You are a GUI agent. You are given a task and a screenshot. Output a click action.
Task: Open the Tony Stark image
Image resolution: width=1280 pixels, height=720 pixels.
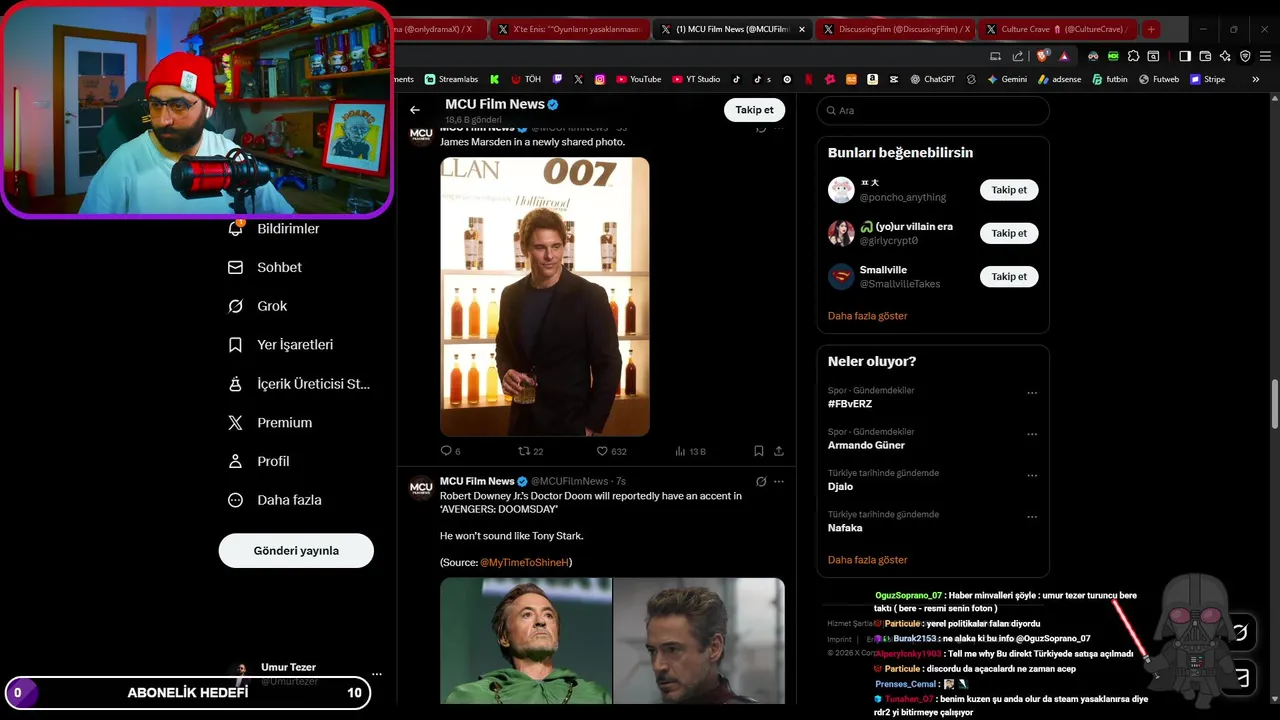pyautogui.click(x=699, y=641)
